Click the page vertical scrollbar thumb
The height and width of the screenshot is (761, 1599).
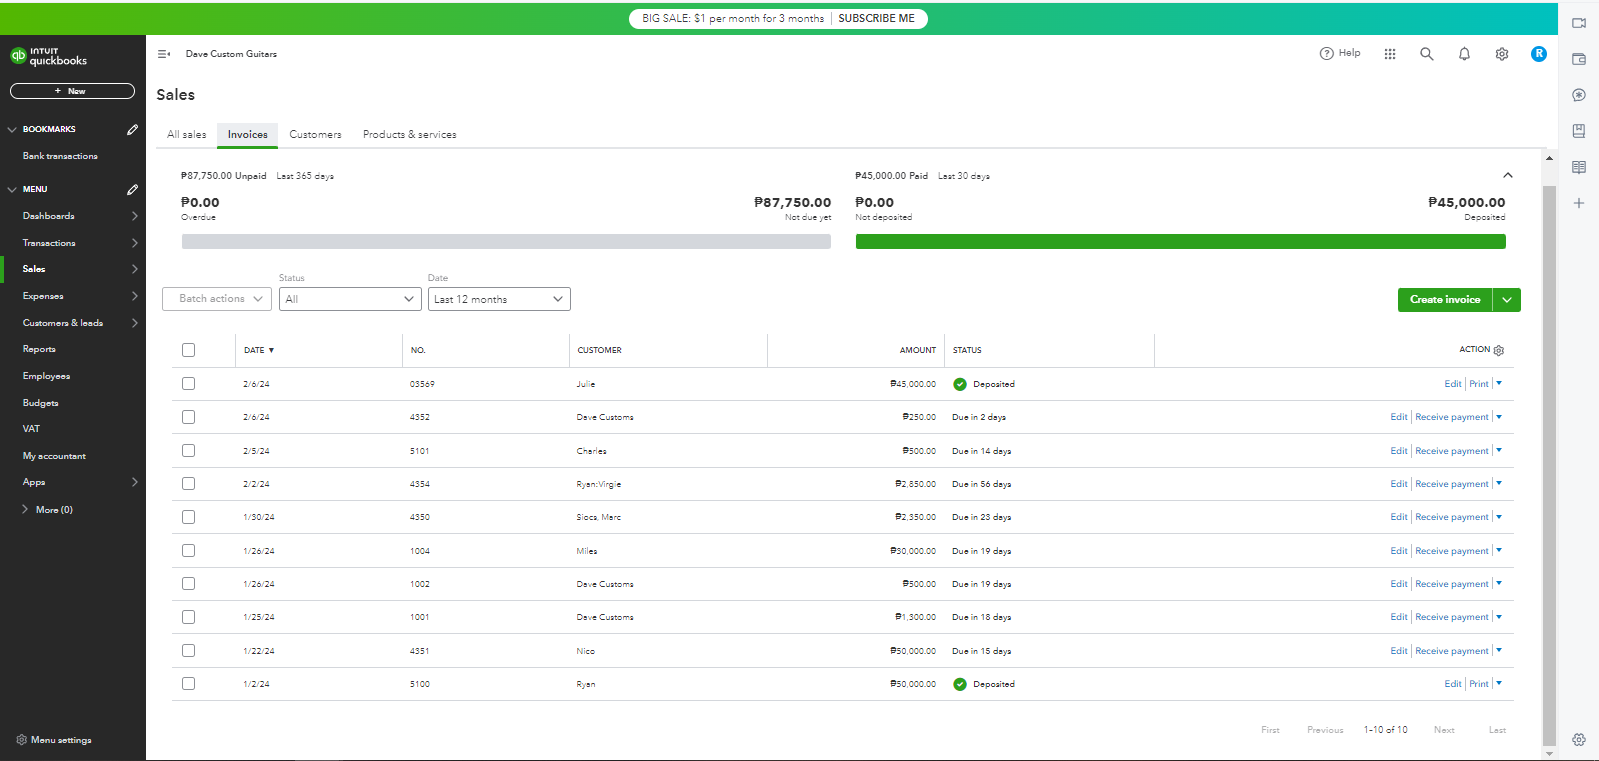coord(1549,465)
